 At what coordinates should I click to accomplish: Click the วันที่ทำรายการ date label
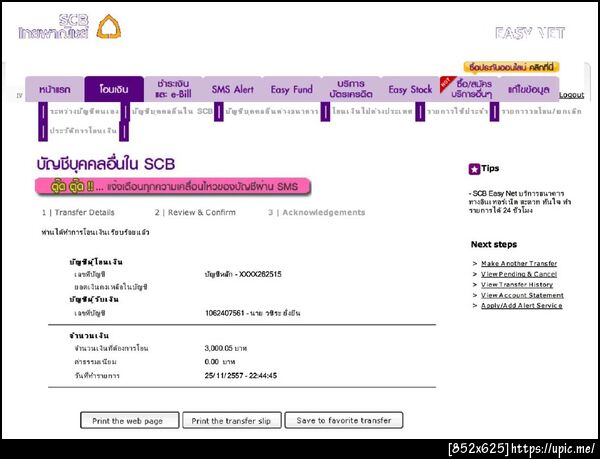(x=97, y=376)
